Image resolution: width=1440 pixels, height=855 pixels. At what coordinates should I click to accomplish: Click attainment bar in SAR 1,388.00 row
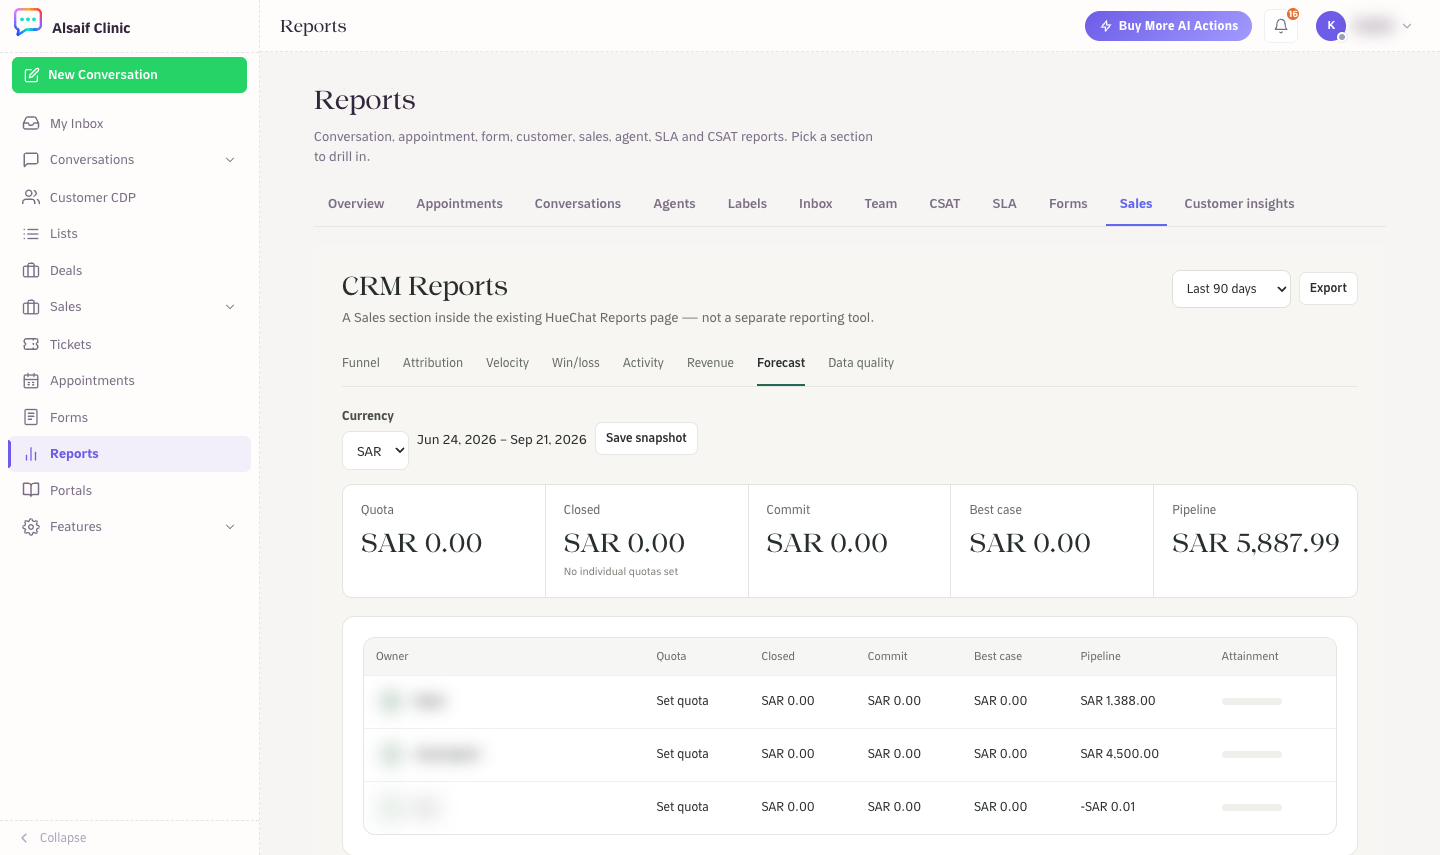[x=1251, y=702]
